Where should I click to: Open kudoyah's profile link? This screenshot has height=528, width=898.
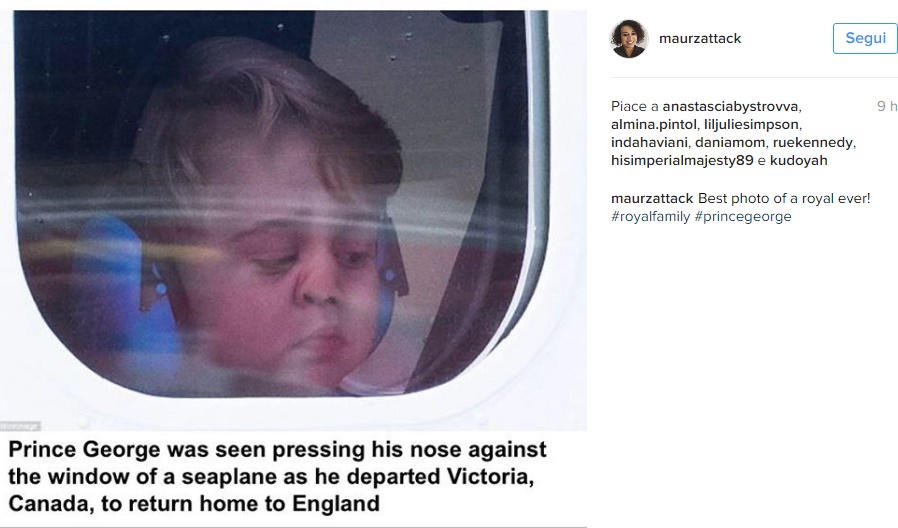tap(798, 160)
